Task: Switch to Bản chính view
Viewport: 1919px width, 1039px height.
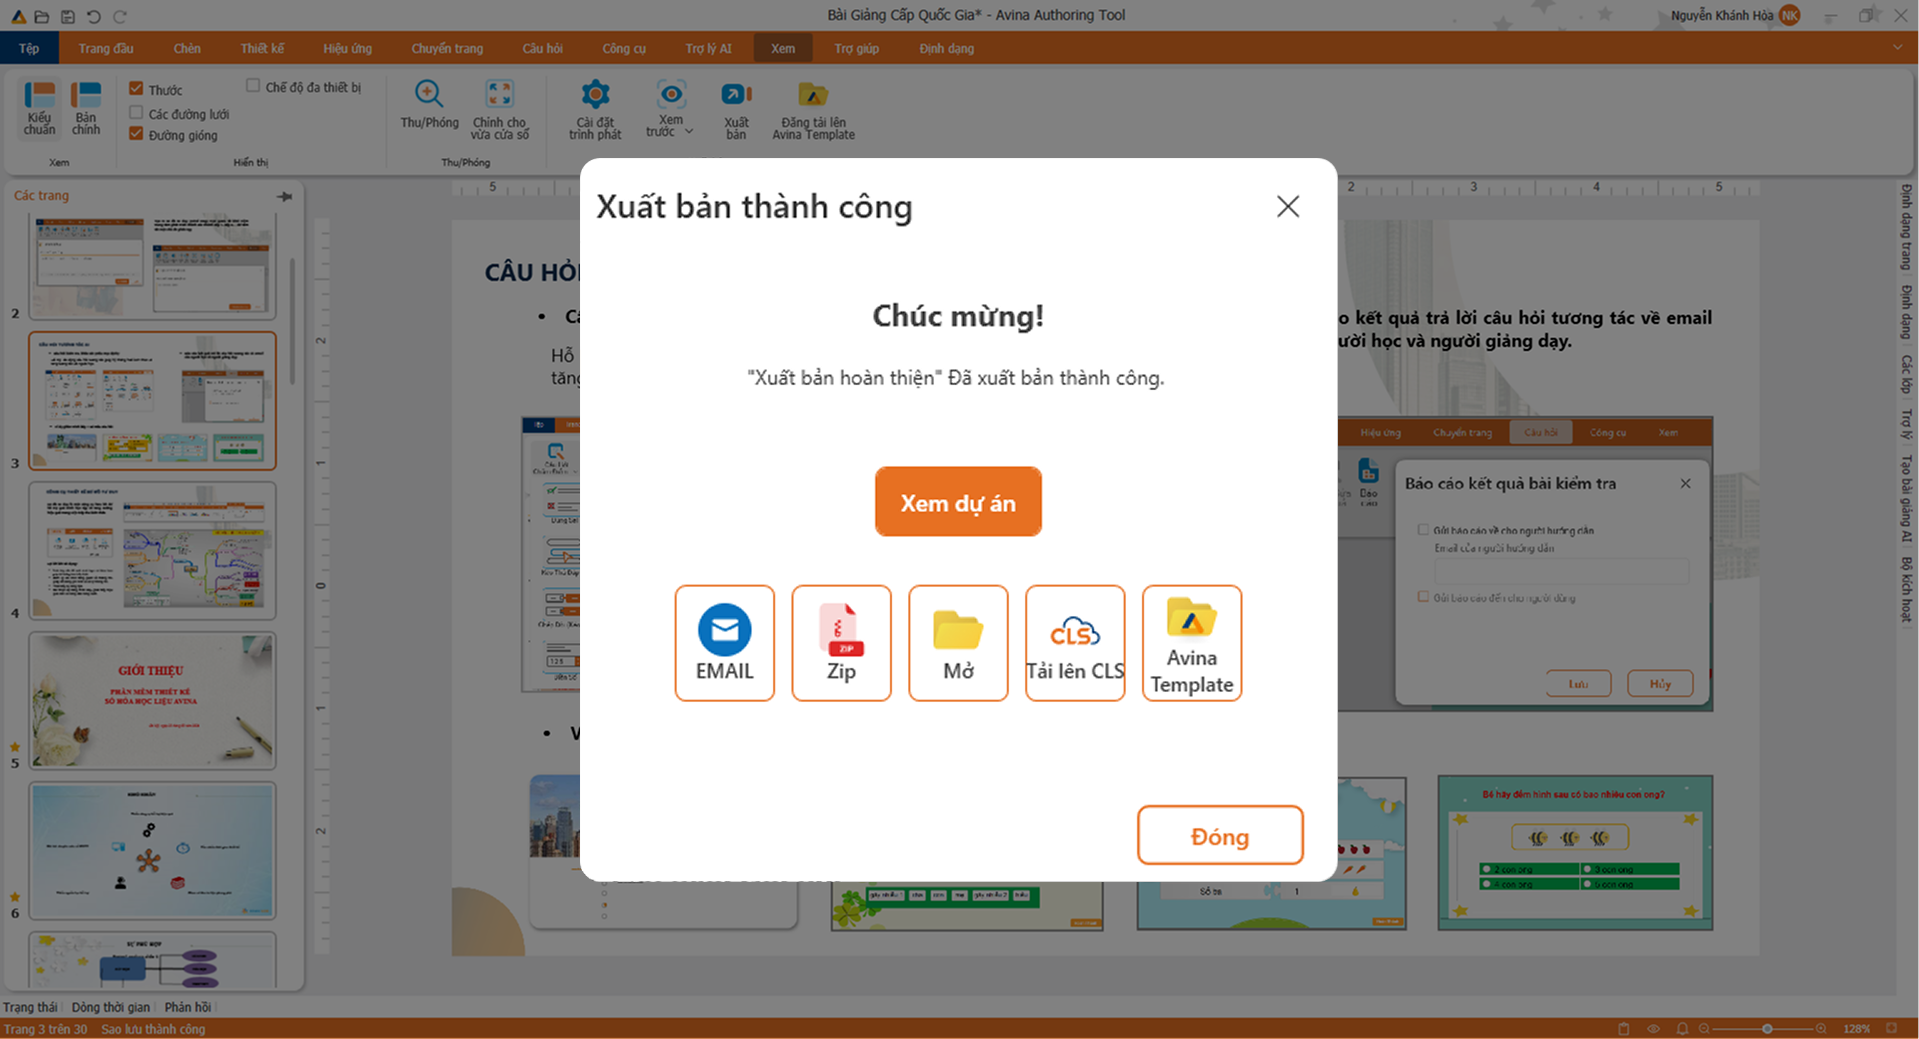Action: pyautogui.click(x=86, y=108)
